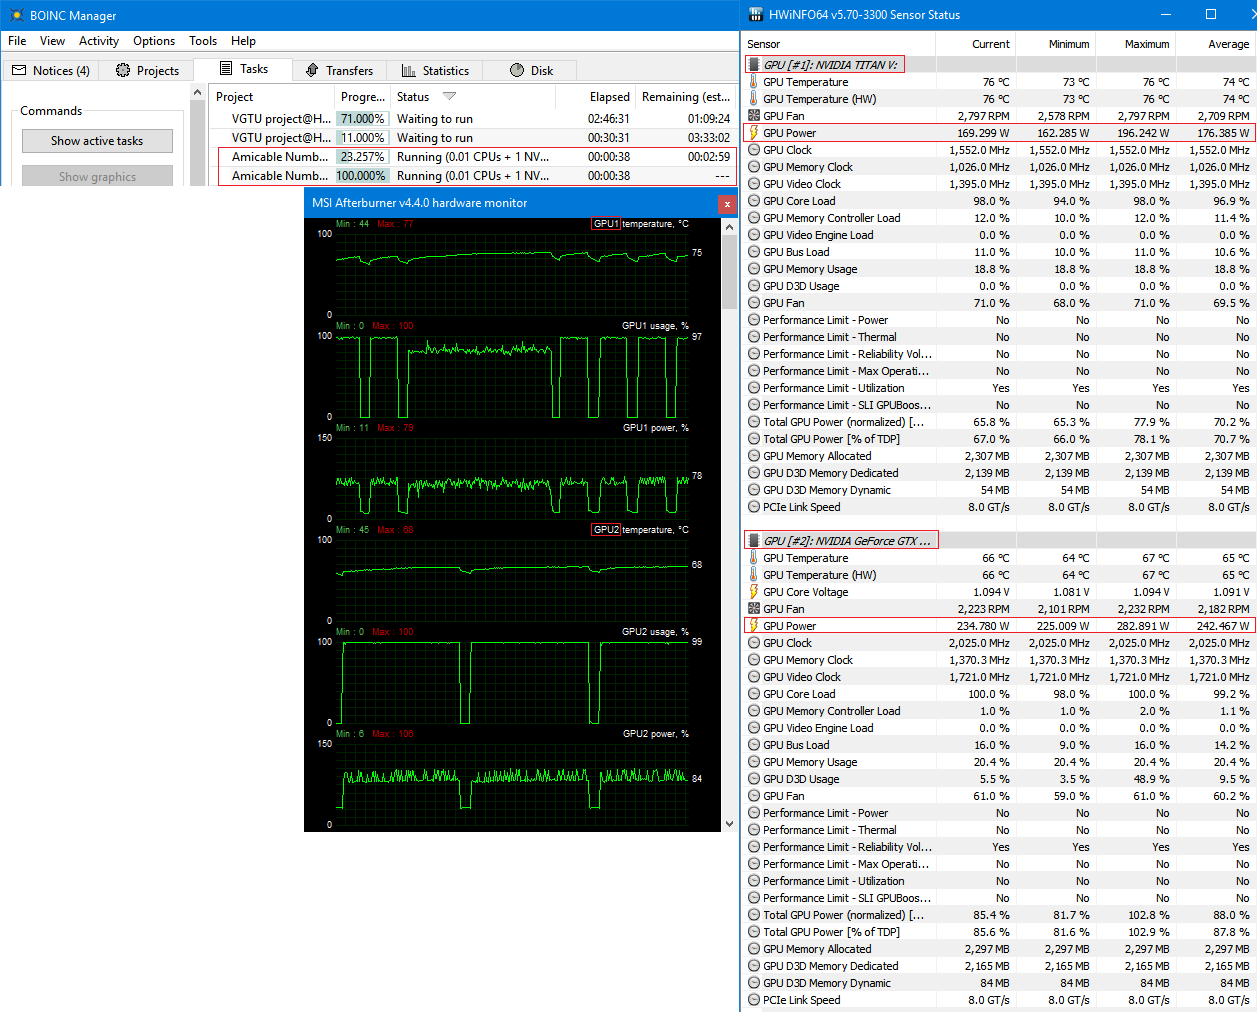This screenshot has width=1257, height=1012.
Task: Click thermometer icon of the 66 °C GPU Temperature (HW) row
Action: (754, 575)
